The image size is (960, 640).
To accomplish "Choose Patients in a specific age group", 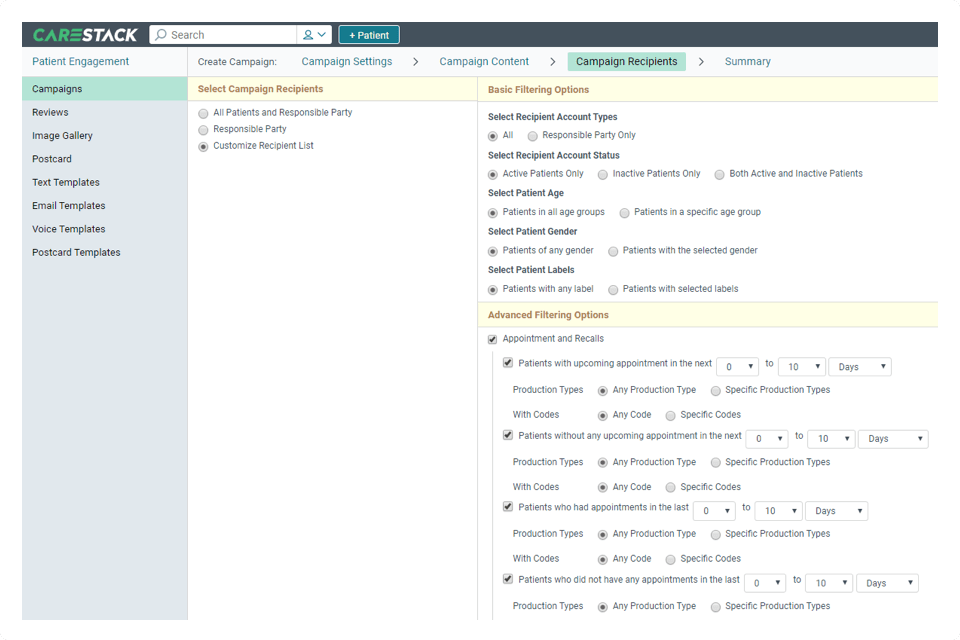I will tap(624, 212).
